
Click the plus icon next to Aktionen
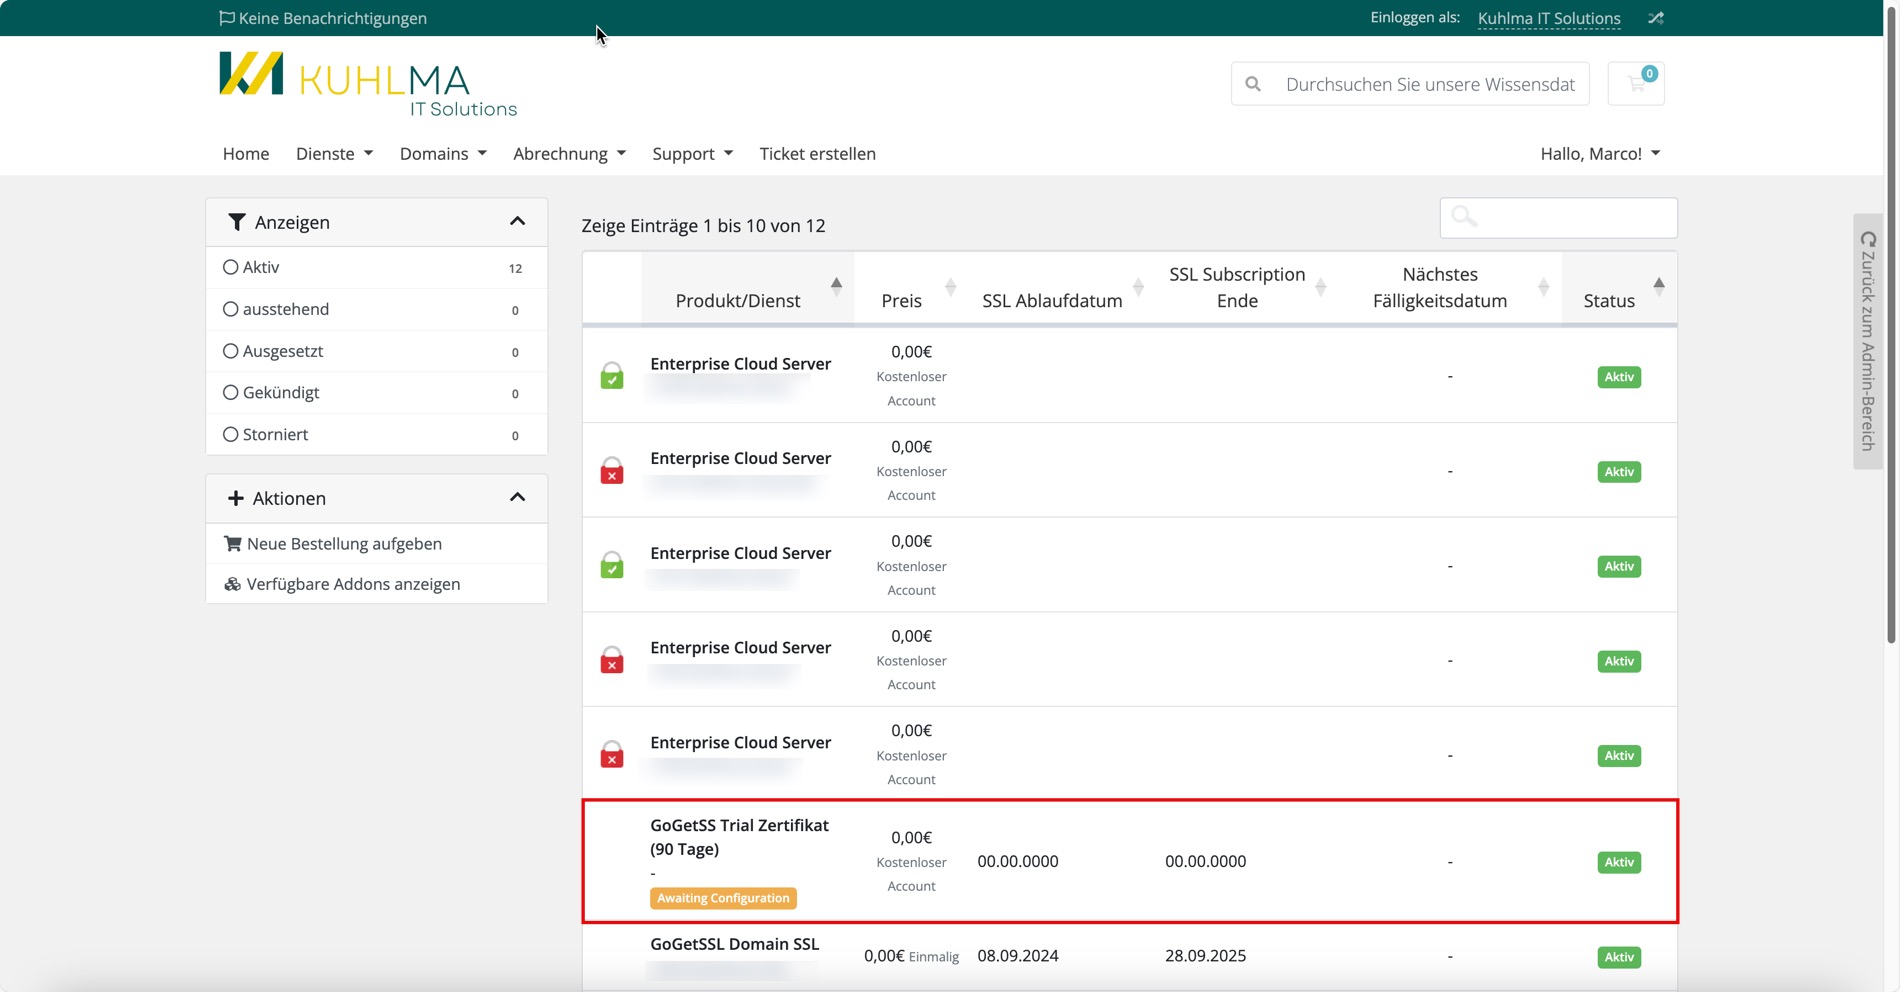[x=236, y=498]
